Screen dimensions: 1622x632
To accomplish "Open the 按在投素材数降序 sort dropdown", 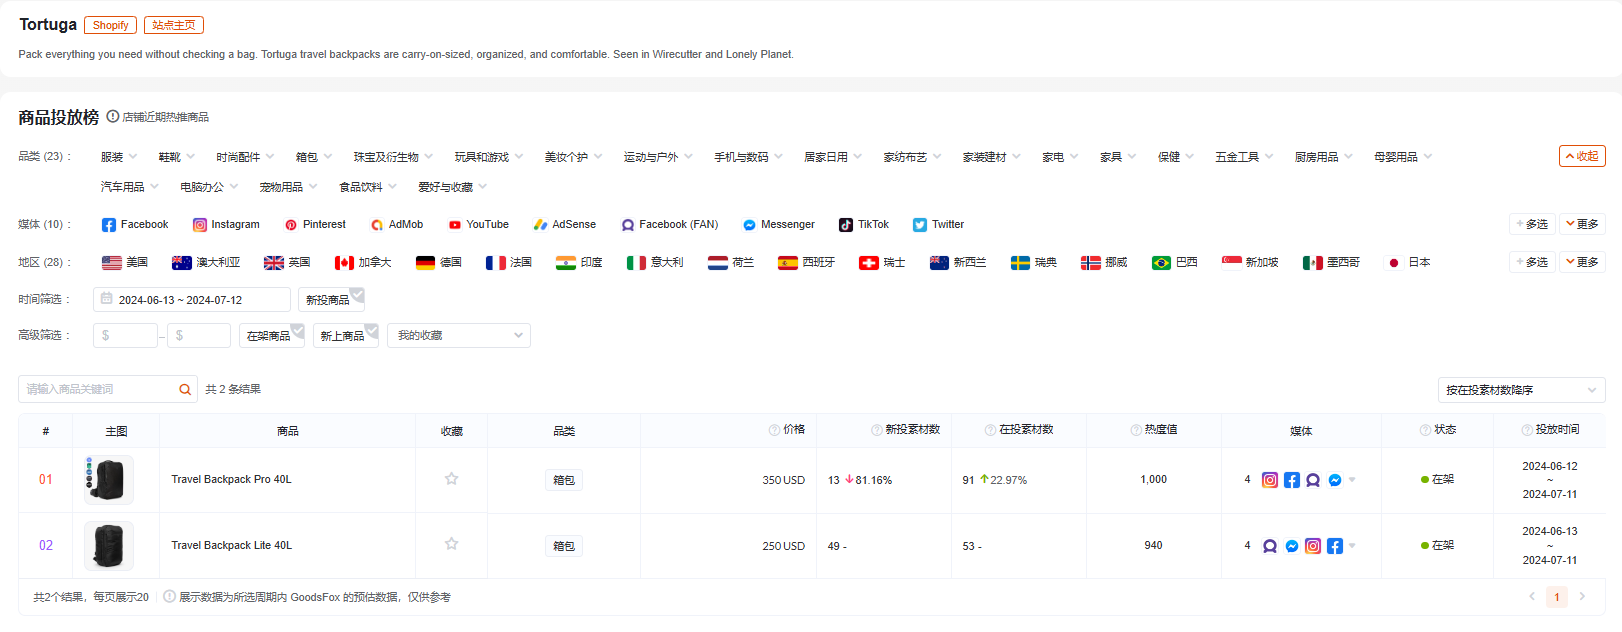I will pos(1521,390).
